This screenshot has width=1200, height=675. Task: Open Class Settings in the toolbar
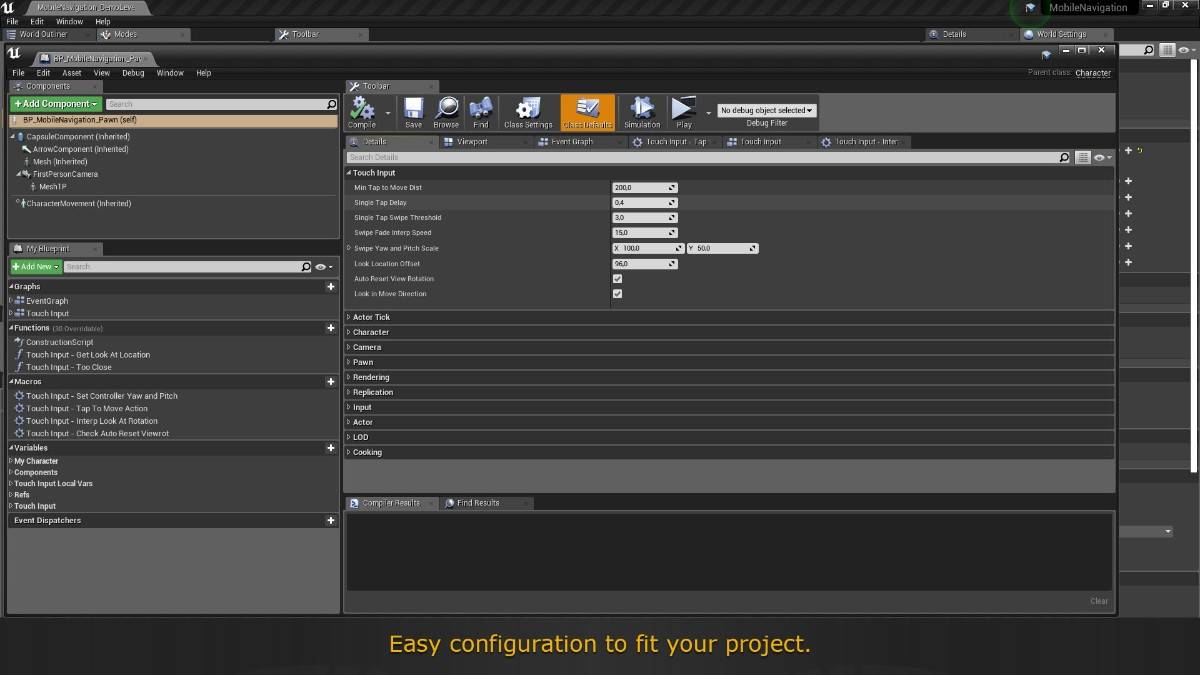pyautogui.click(x=528, y=112)
